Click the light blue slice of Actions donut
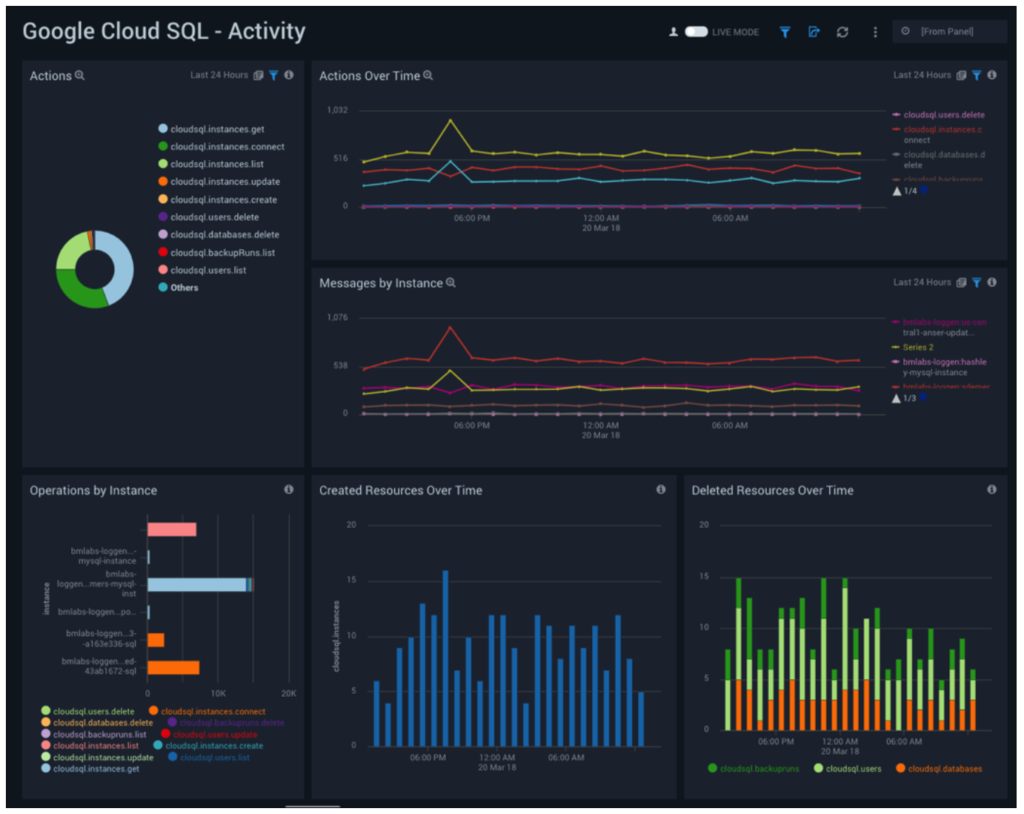 pos(123,265)
